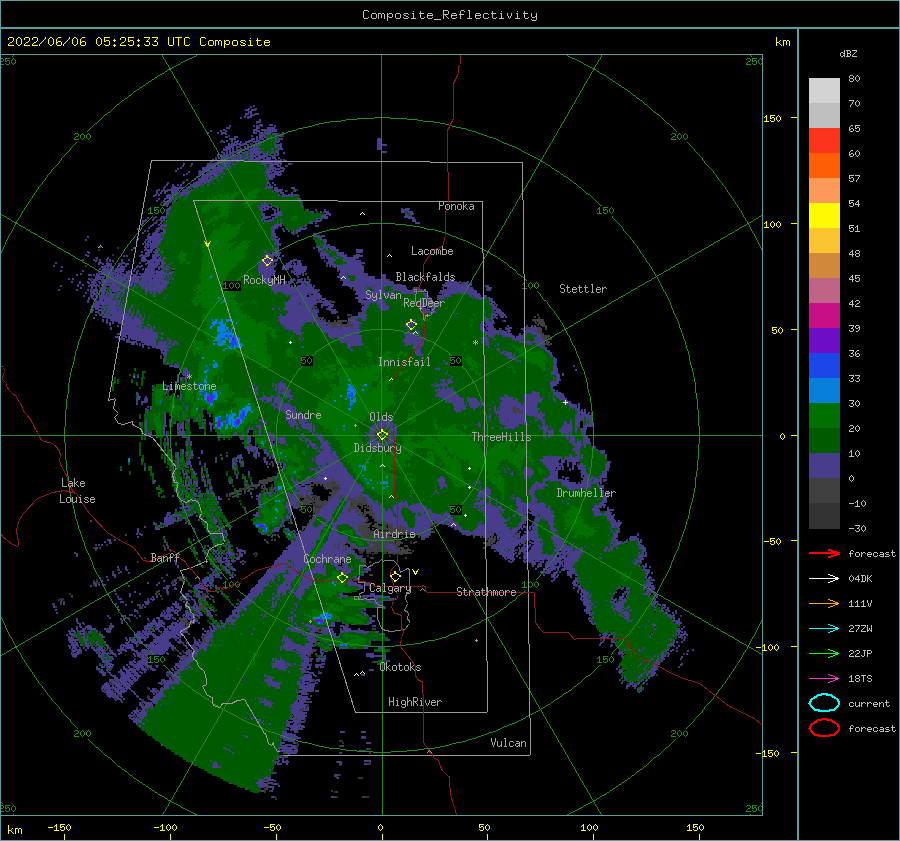The image size is (900, 841).
Task: Click the dark orange 60 dBZ swatch
Action: [x=824, y=165]
